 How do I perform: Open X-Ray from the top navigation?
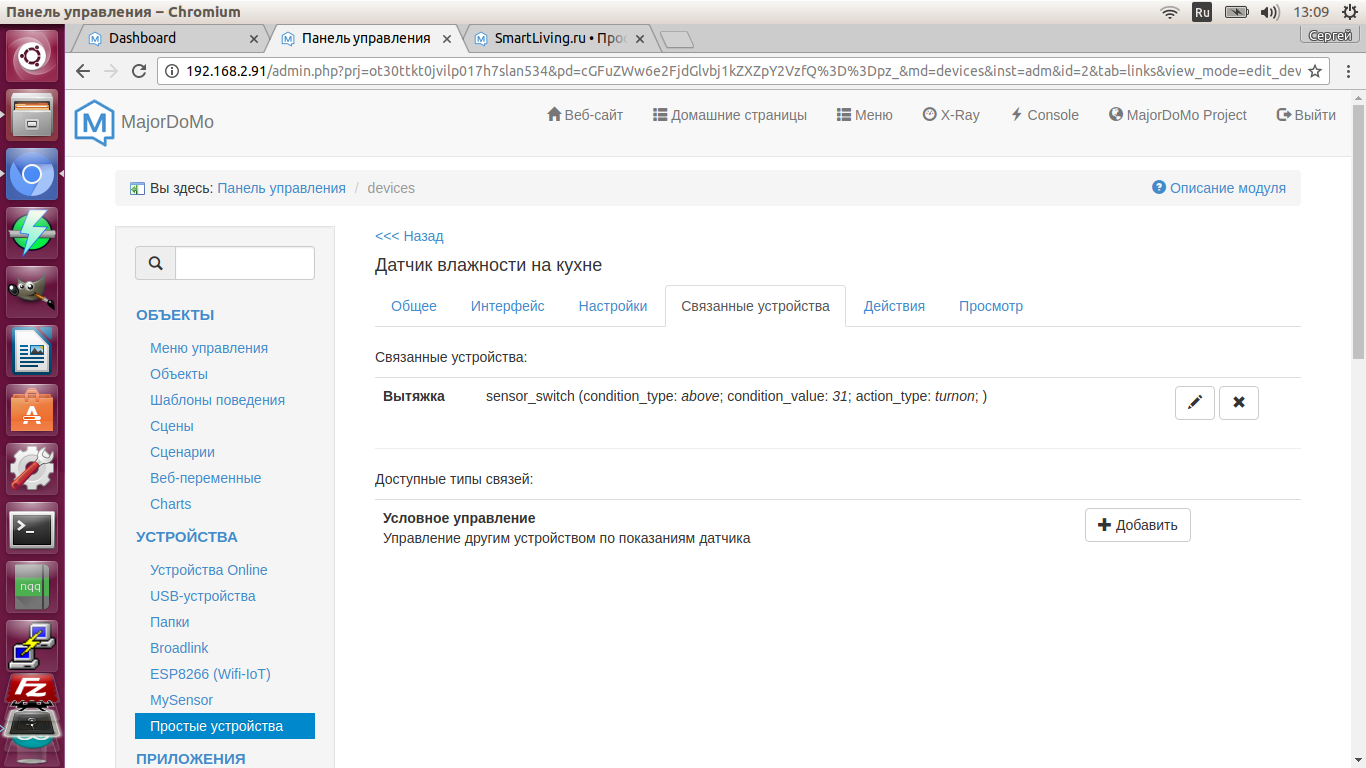pos(950,115)
